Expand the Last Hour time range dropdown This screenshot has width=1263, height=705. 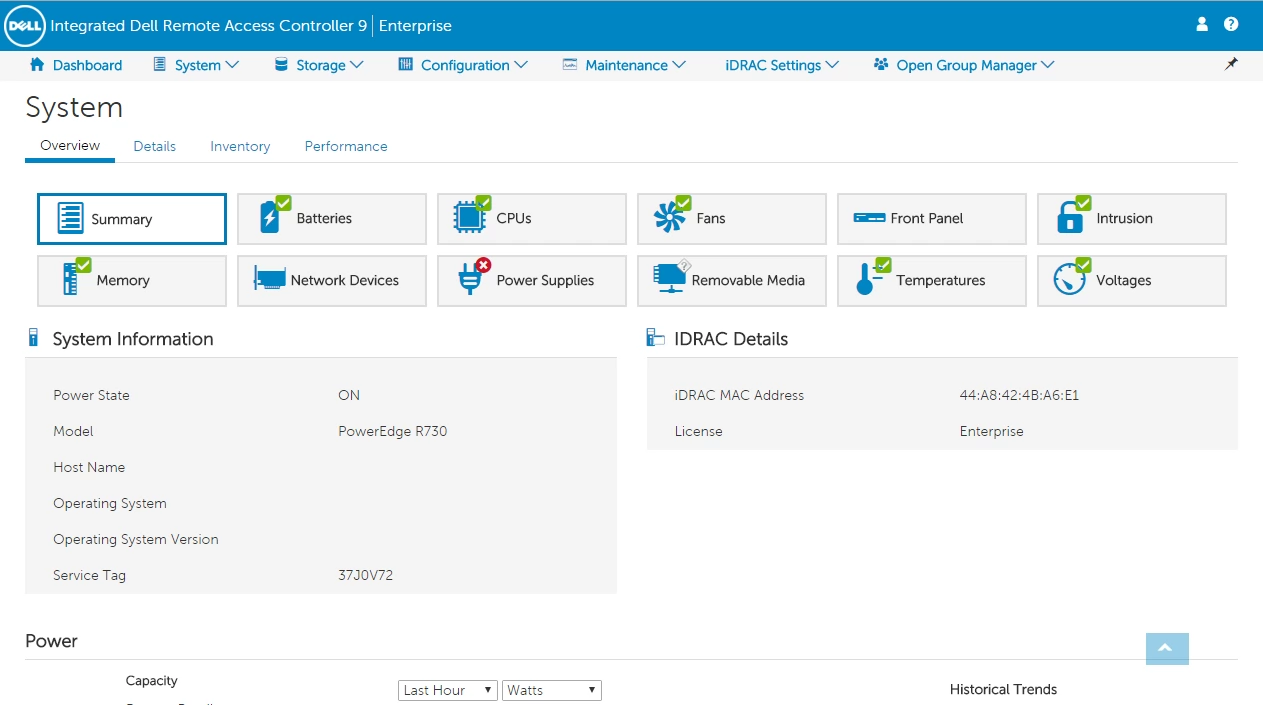448,690
